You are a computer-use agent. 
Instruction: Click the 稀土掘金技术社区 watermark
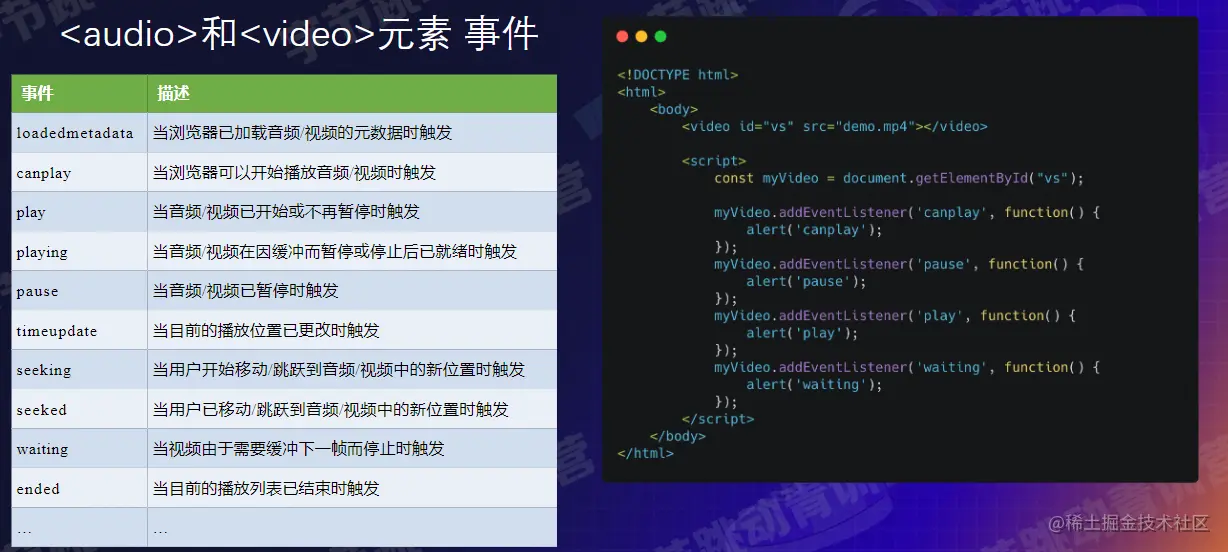click(1128, 523)
